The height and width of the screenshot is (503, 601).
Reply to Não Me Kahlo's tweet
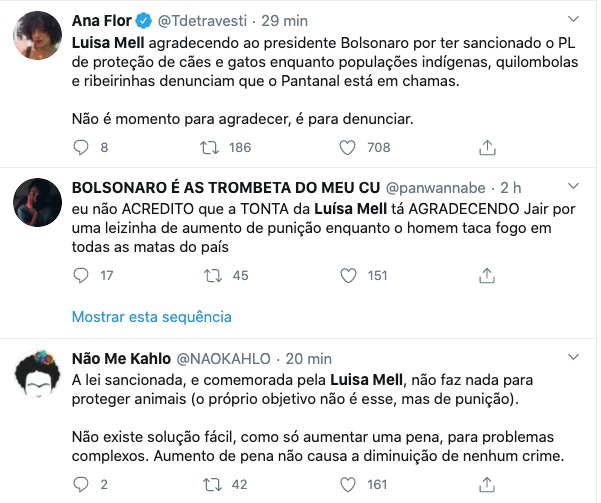click(x=83, y=485)
